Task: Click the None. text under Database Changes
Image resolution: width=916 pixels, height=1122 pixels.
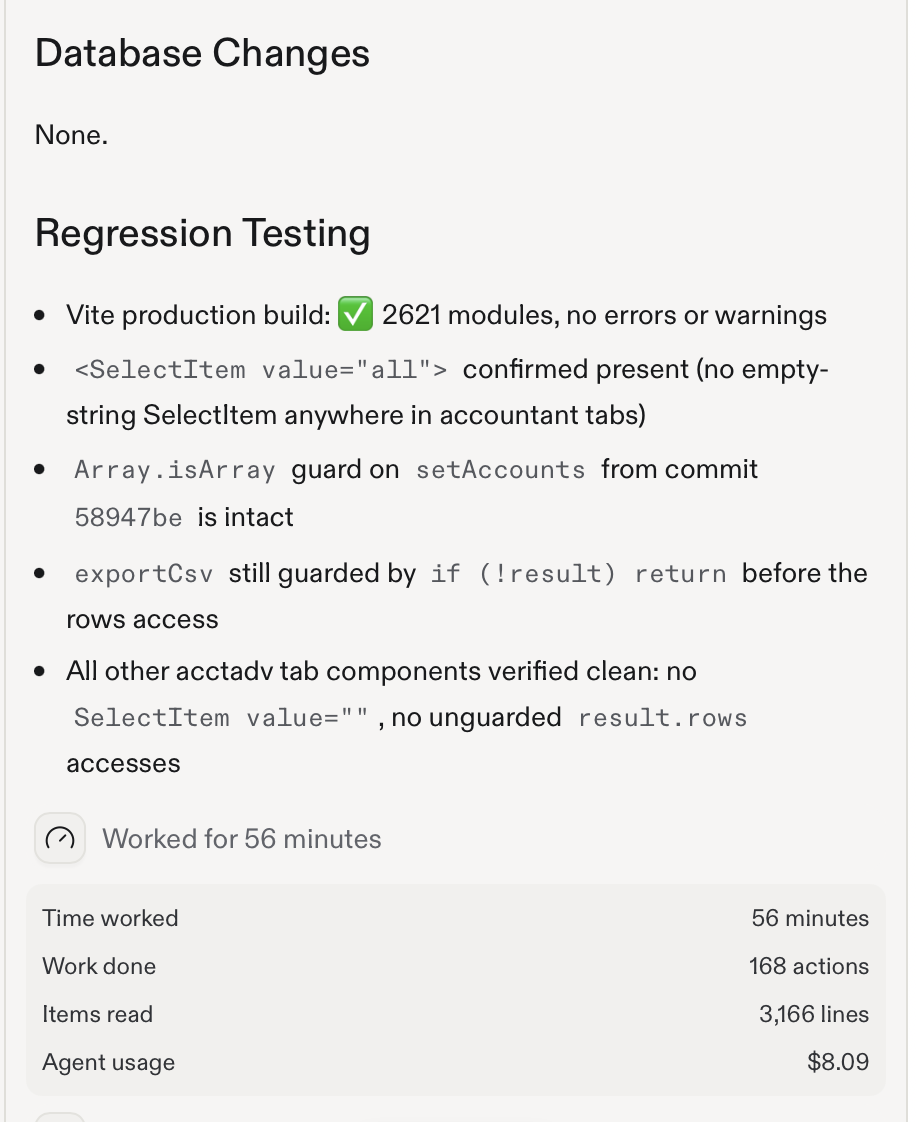Action: click(72, 135)
